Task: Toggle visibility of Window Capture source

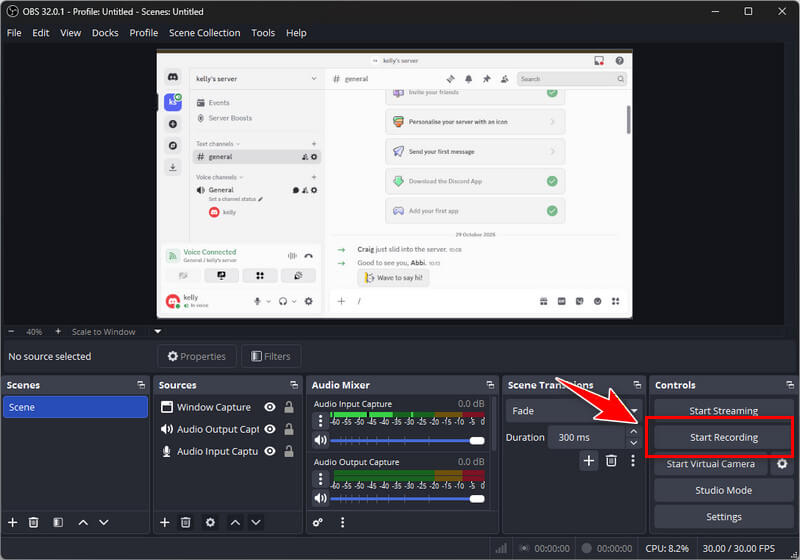Action: coord(270,407)
